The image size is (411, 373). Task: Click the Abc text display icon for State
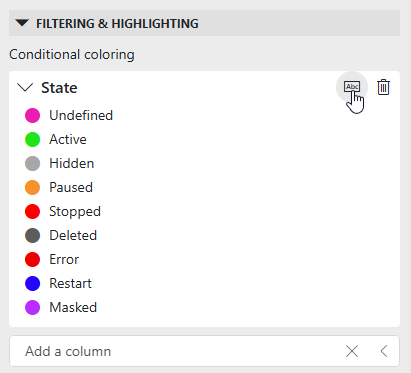coord(352,87)
